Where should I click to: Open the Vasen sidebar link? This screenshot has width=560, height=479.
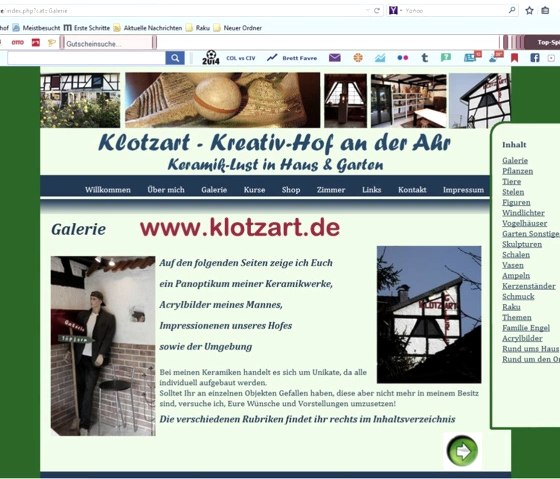[513, 265]
